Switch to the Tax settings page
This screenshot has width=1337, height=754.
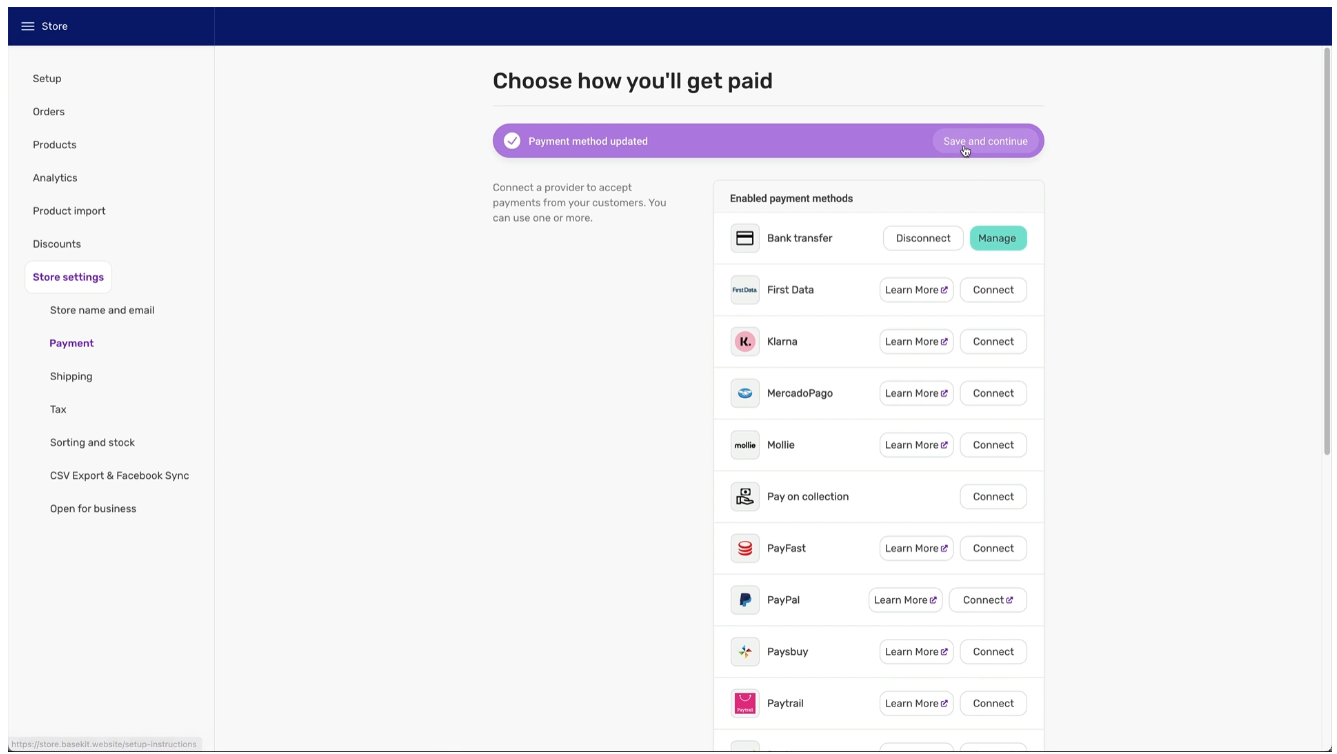tap(57, 409)
